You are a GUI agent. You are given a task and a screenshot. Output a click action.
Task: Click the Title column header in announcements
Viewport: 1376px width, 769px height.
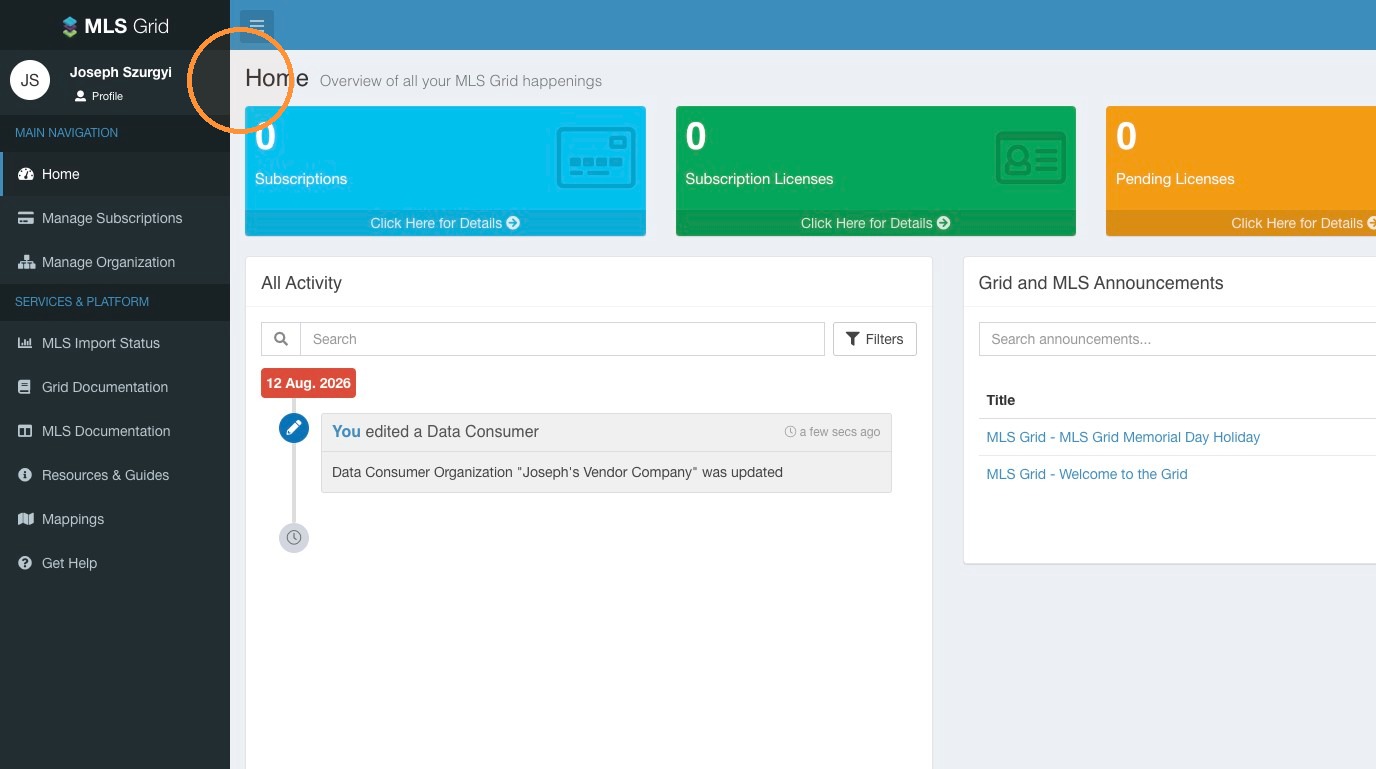tap(1001, 400)
